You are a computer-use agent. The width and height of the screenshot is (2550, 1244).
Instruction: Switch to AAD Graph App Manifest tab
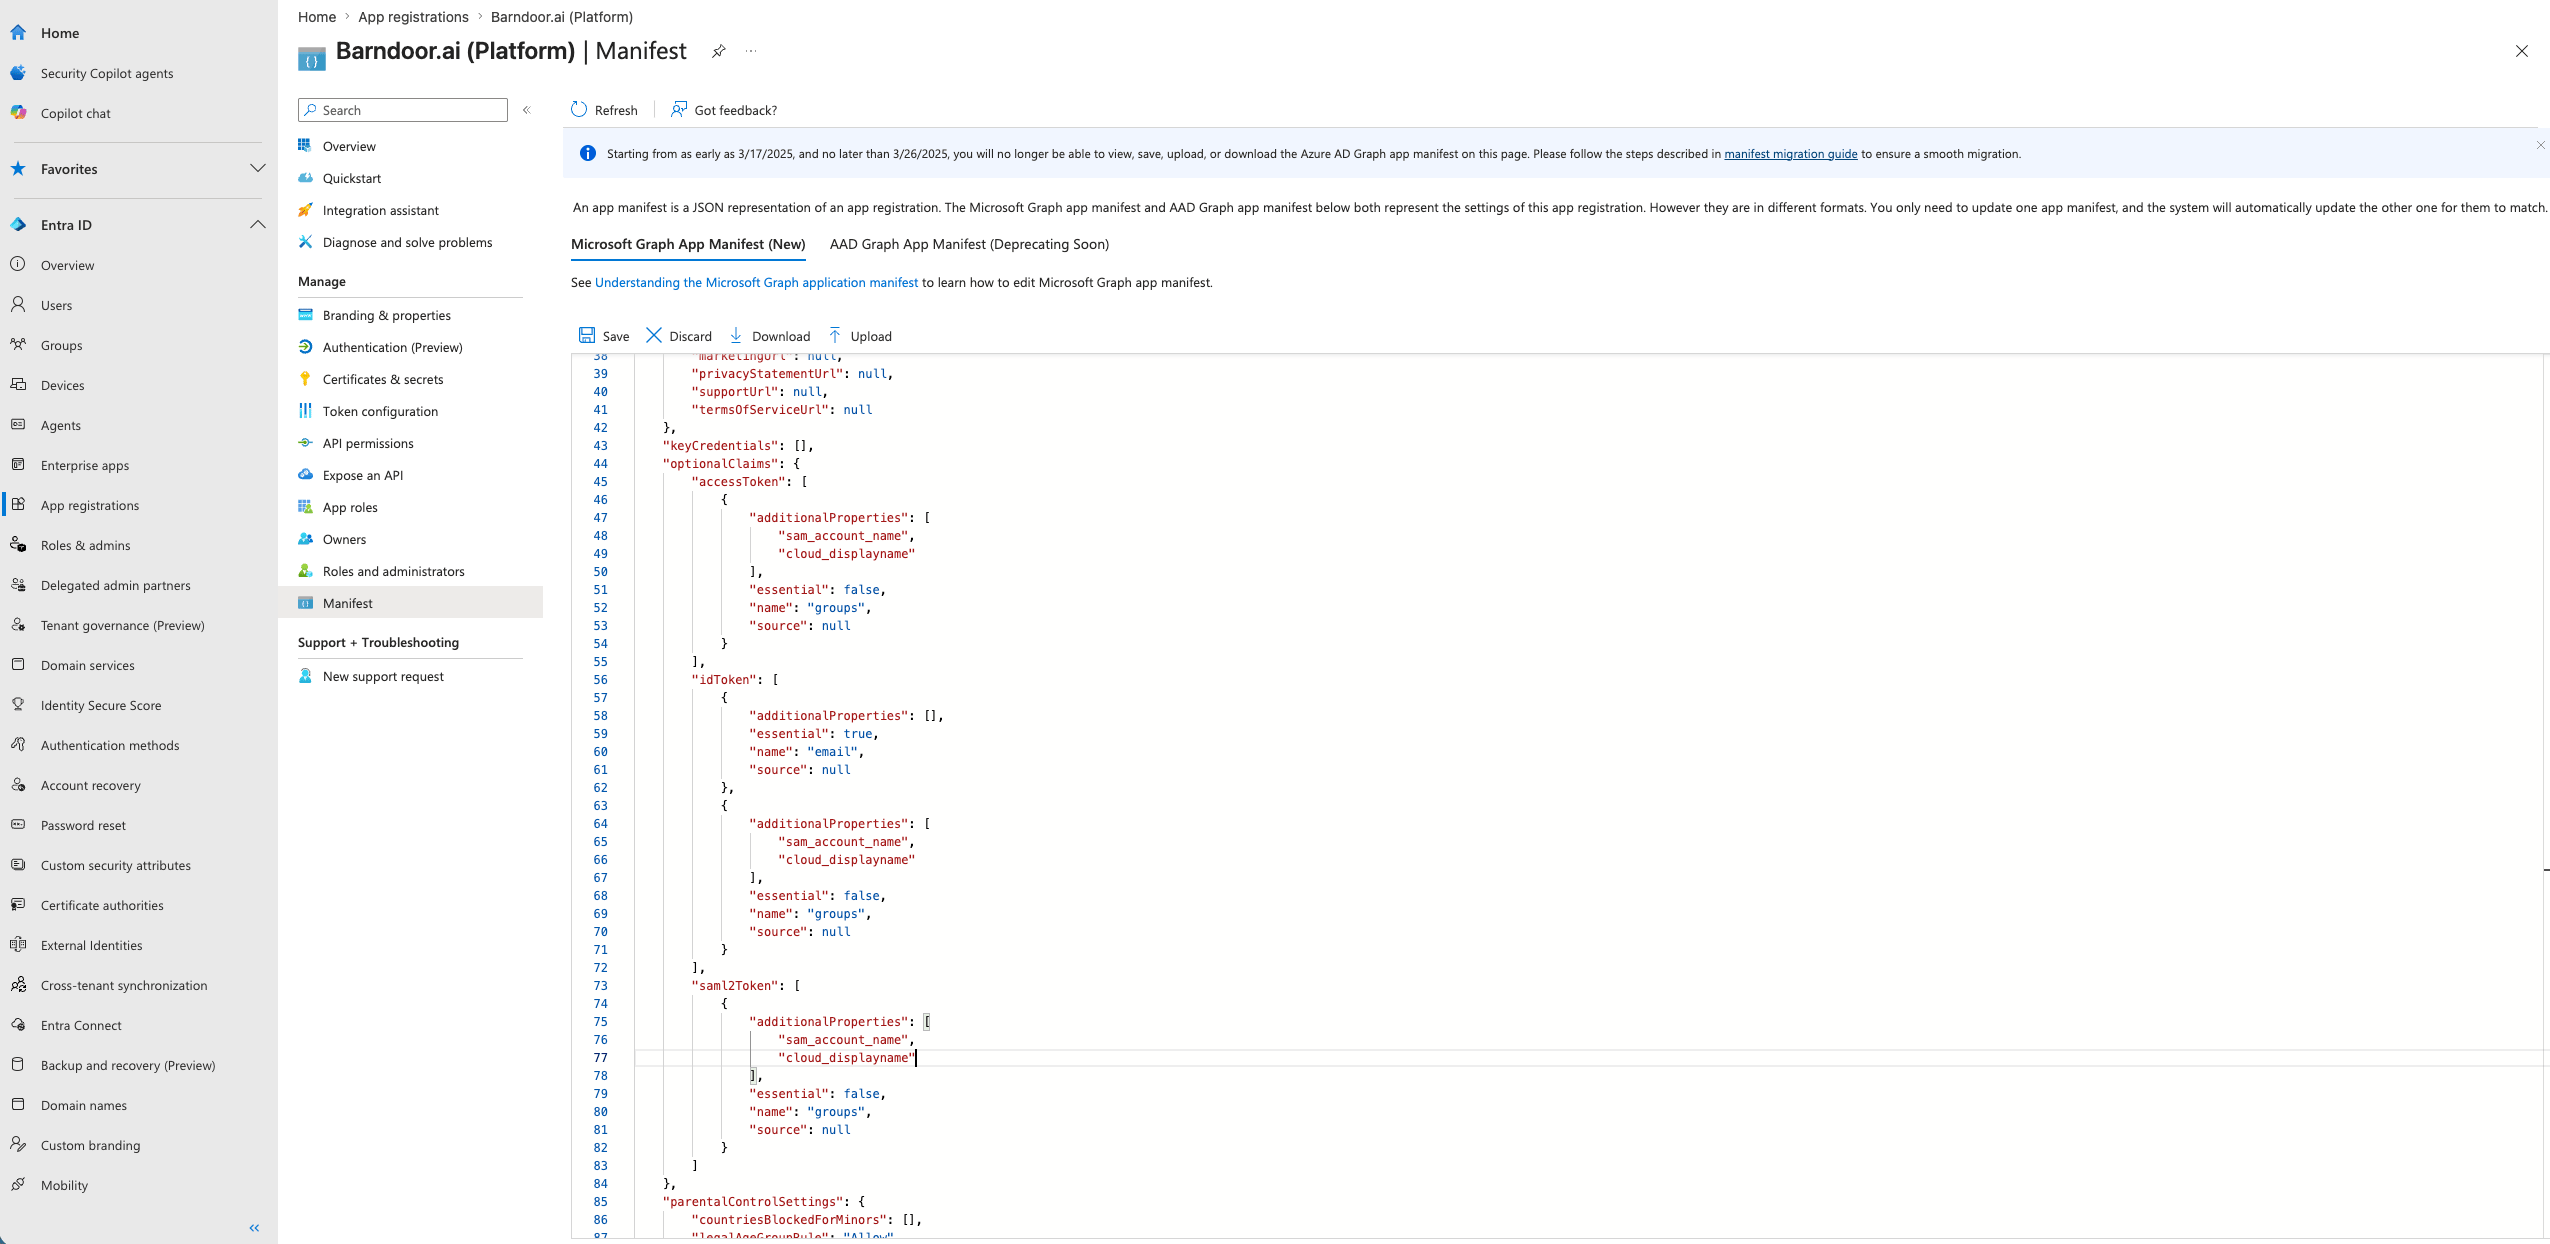click(x=969, y=244)
